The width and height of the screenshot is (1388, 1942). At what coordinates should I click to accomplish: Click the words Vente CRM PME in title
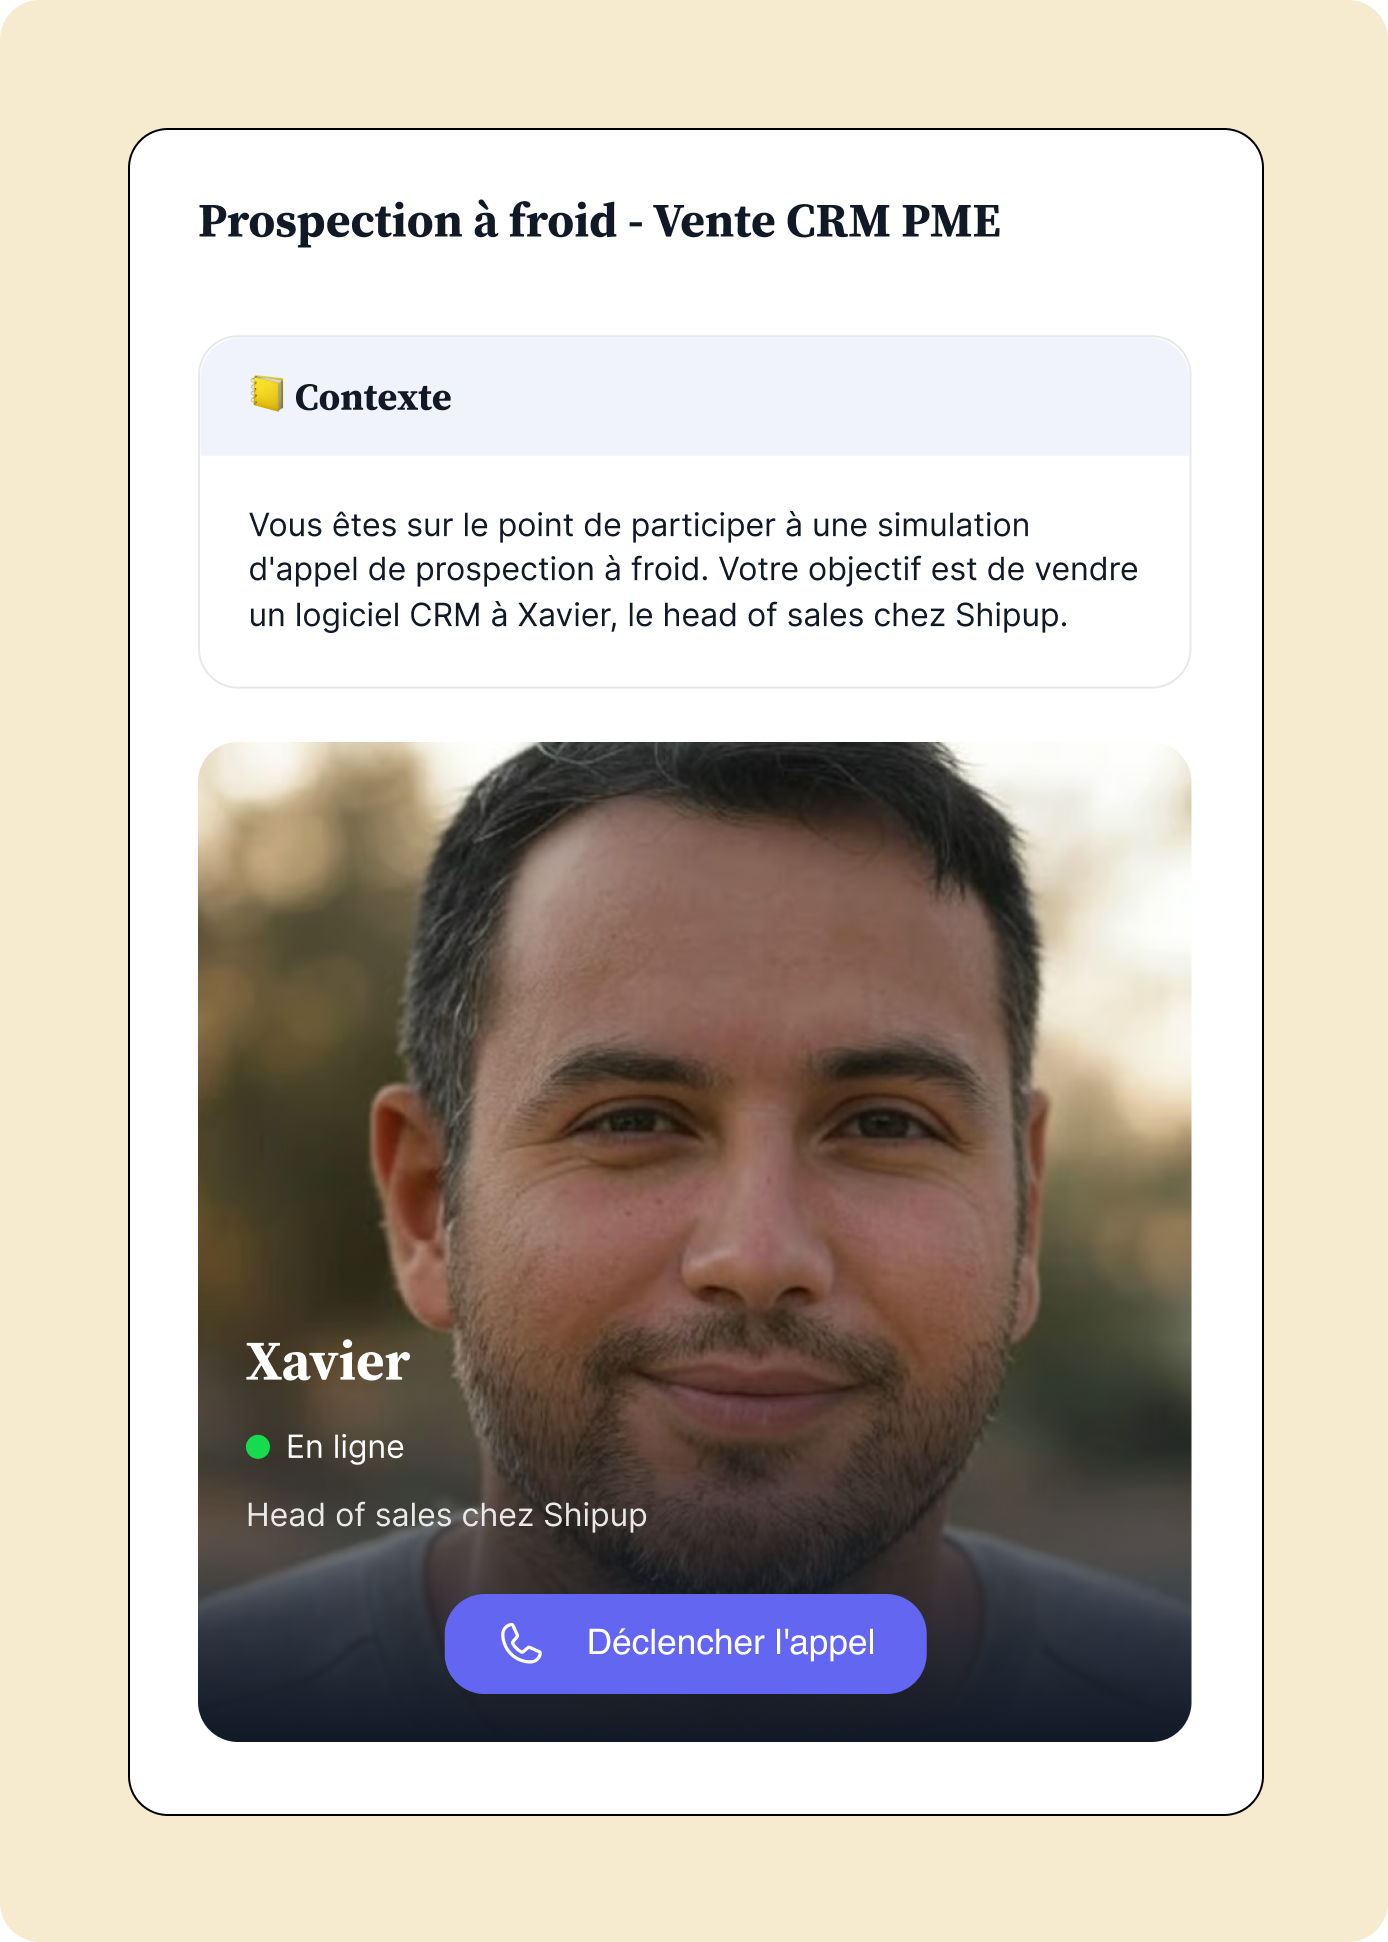[x=827, y=221]
